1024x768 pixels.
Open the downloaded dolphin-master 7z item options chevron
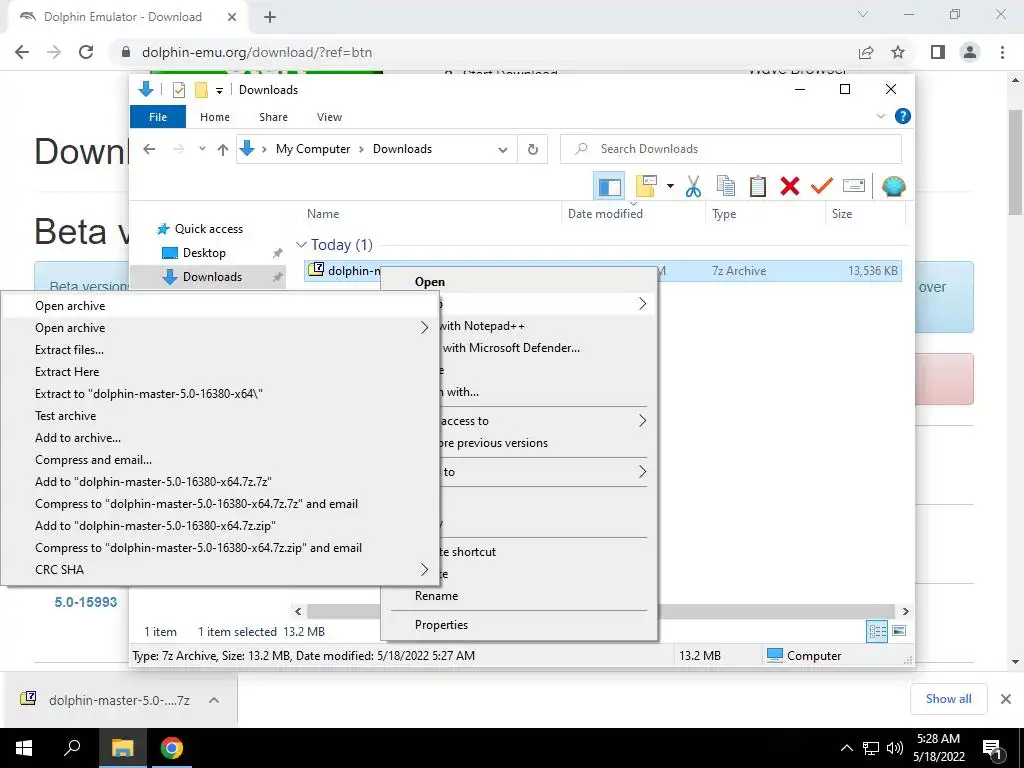(214, 700)
